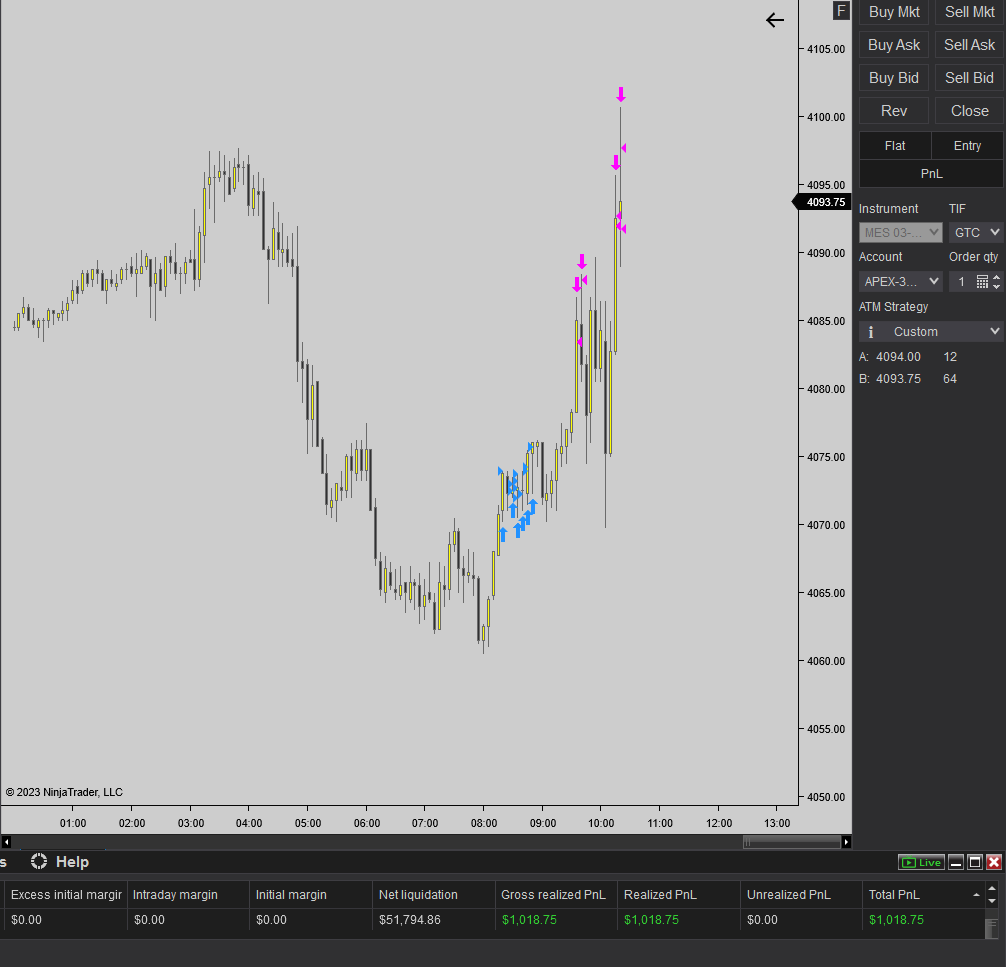Place a Buy Ask order
Image resolution: width=1006 pixels, height=967 pixels.
[x=894, y=45]
